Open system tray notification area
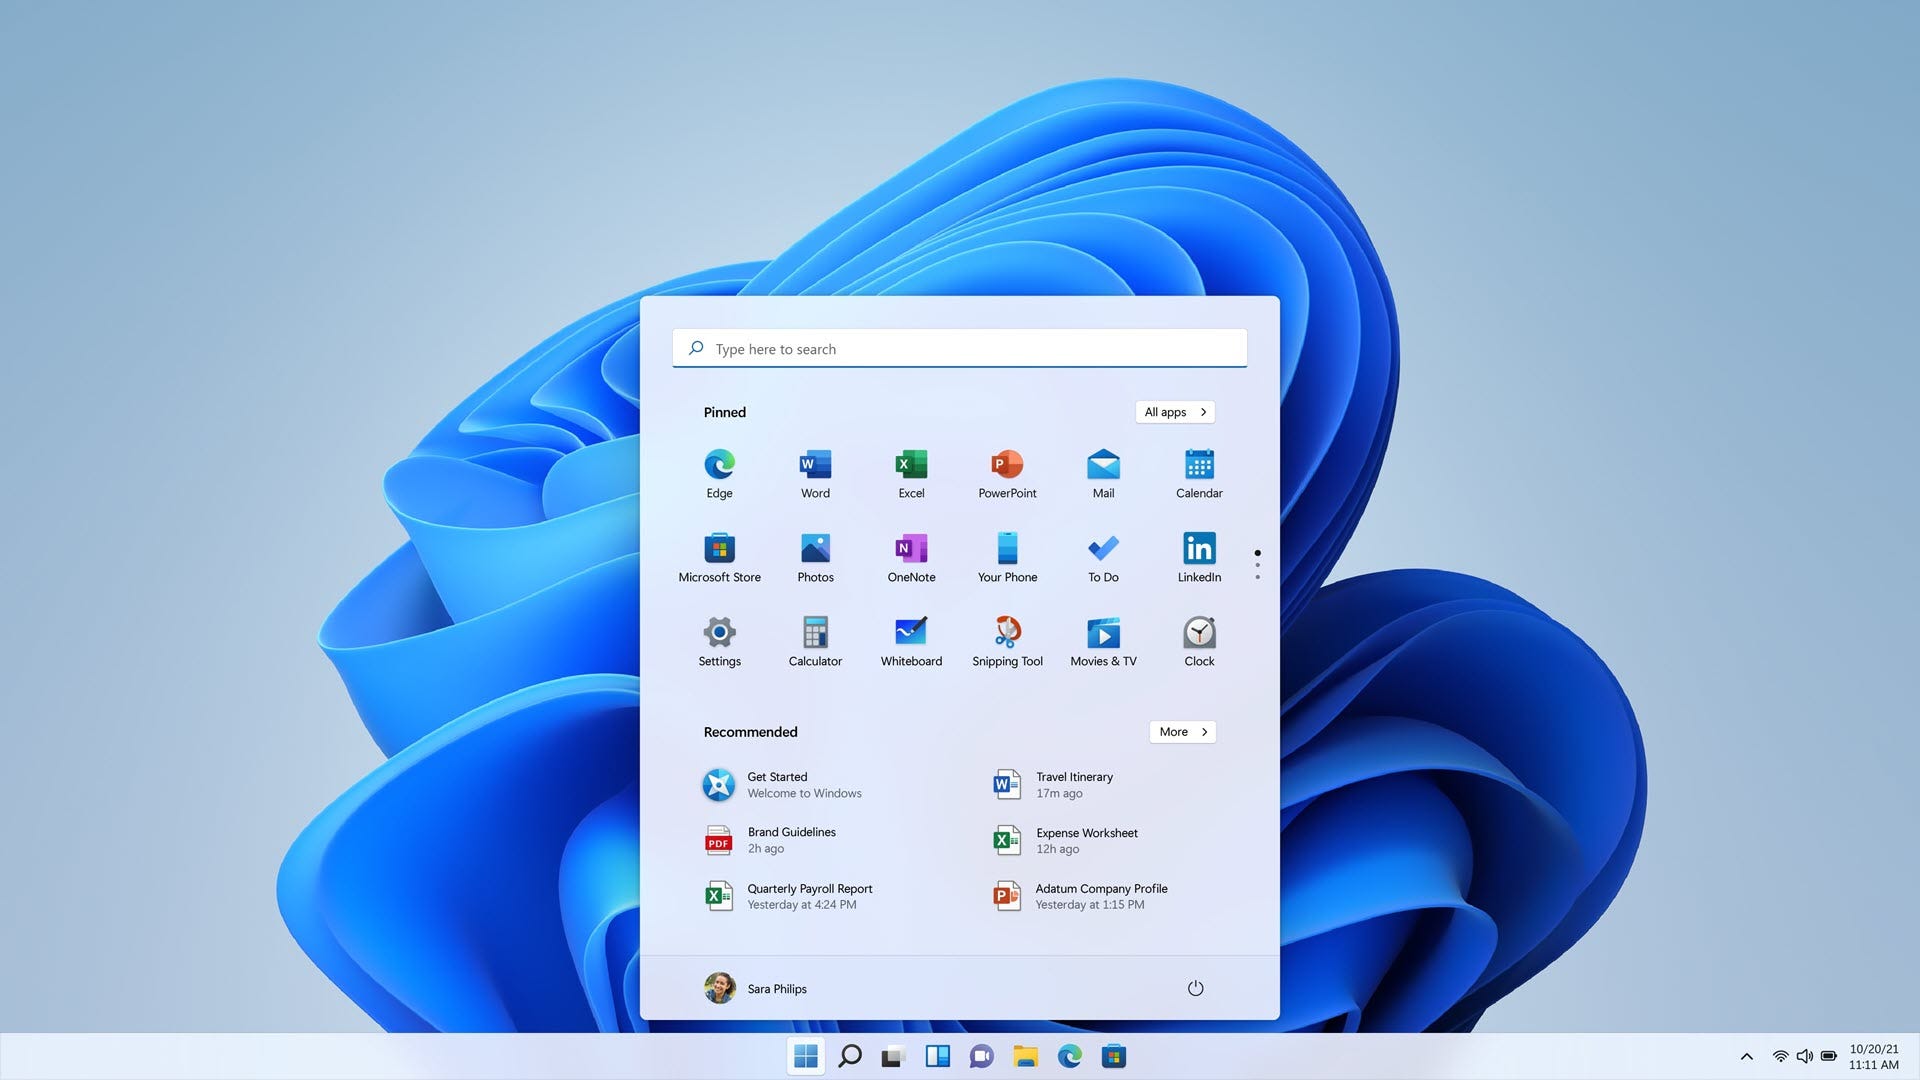The image size is (1920, 1080). [x=1745, y=1056]
